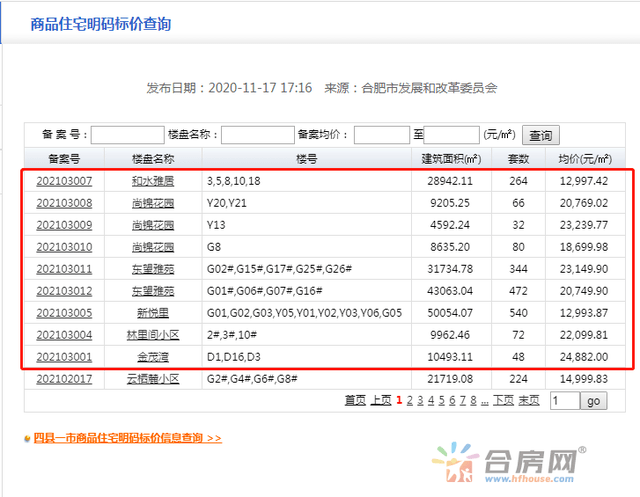Select the units cell 472

pos(518,291)
